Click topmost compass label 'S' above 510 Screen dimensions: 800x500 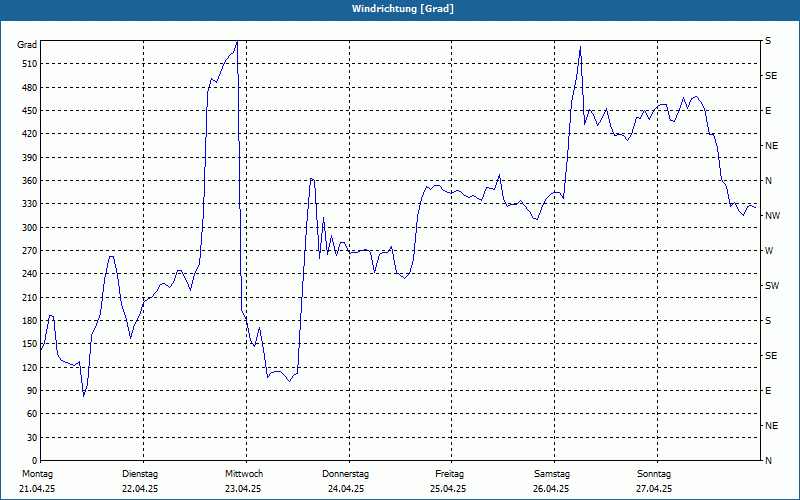coord(768,41)
